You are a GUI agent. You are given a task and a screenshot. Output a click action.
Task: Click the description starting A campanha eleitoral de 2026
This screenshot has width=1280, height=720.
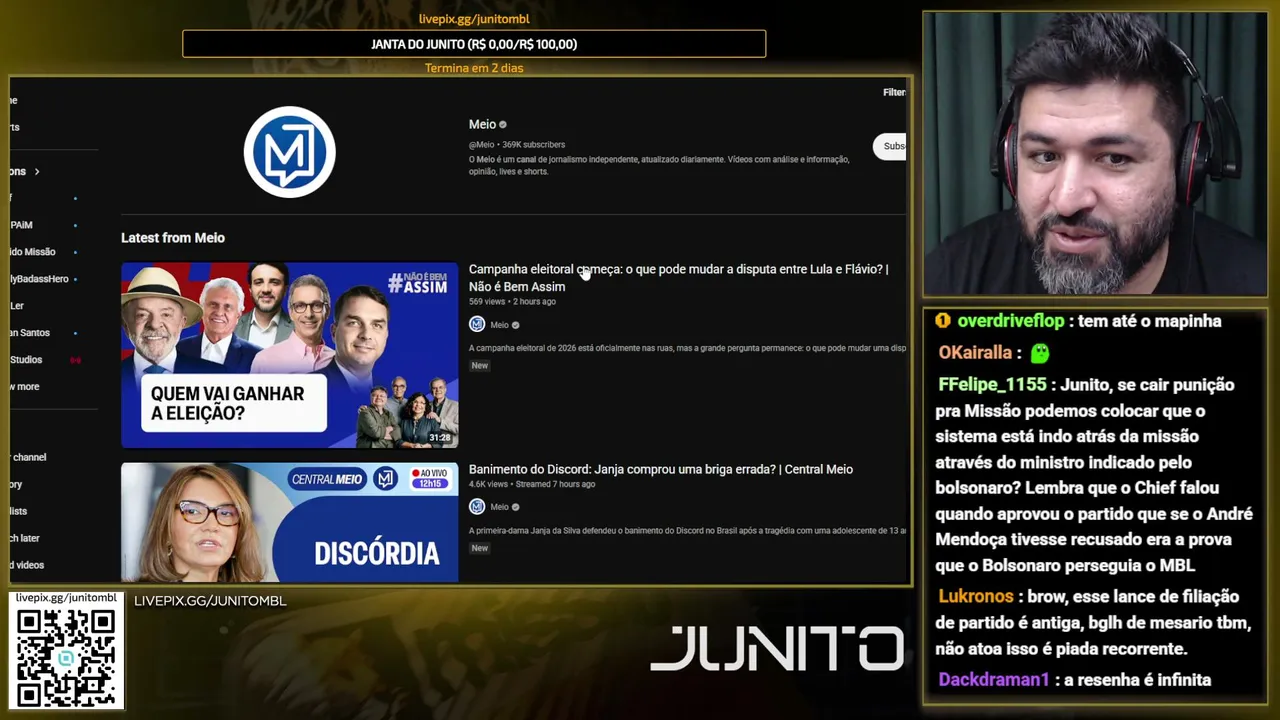click(x=687, y=348)
